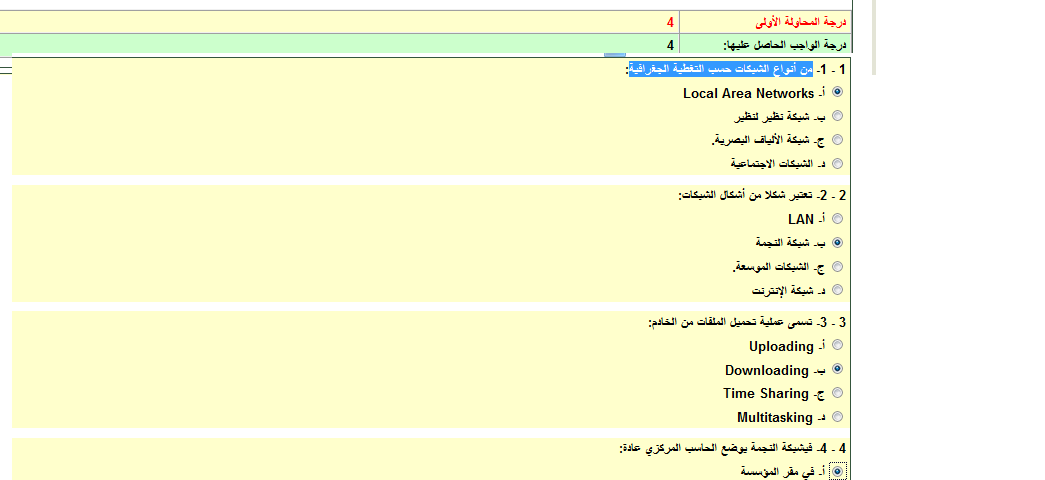This screenshot has height=480, width=1045.
Task: Select radio option 'الشبكات الموسعة'
Action: 837,266
